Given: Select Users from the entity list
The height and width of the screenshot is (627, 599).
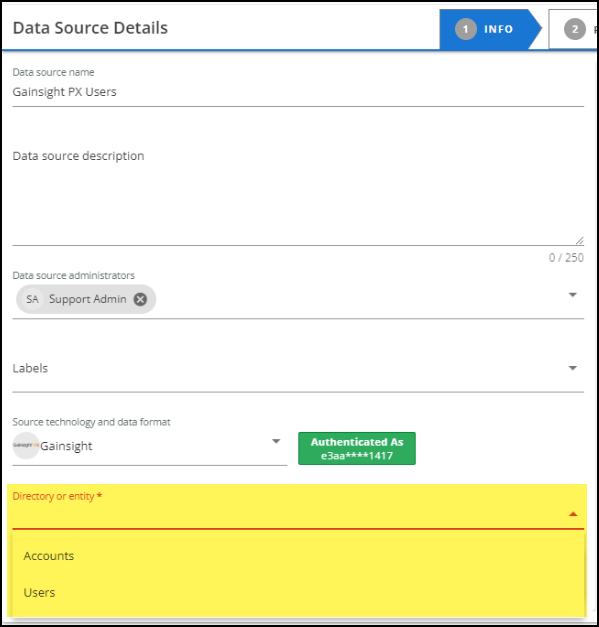Looking at the screenshot, I should 298,592.
